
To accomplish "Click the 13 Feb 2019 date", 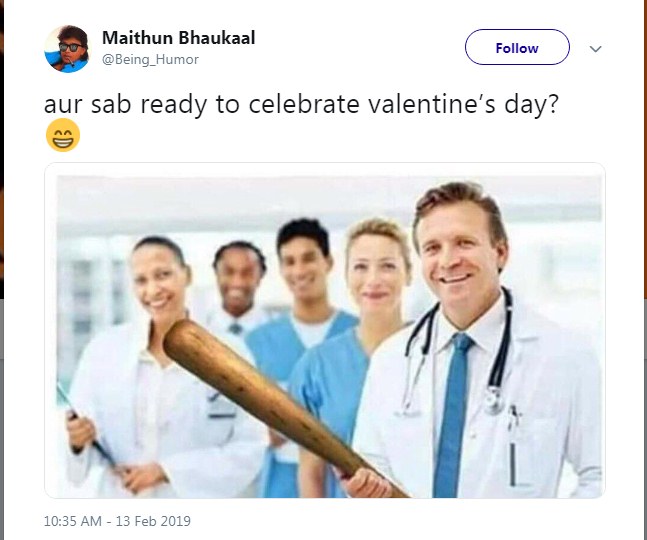I will 153,521.
